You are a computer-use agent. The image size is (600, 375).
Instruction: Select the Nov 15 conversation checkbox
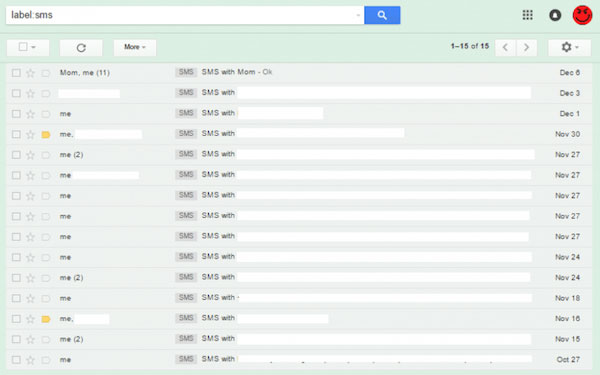point(16,339)
